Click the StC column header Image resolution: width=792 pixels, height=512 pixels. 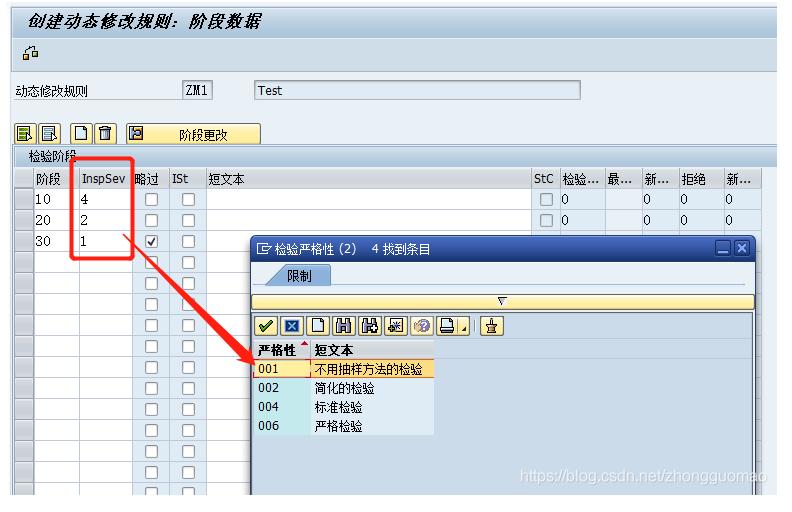[546, 179]
